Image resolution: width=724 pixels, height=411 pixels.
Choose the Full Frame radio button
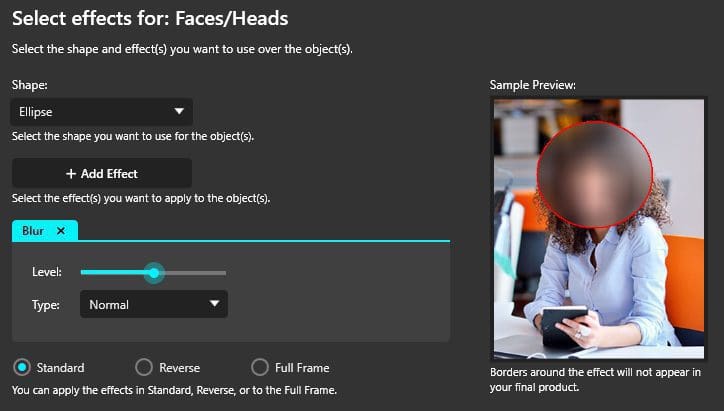pos(259,368)
